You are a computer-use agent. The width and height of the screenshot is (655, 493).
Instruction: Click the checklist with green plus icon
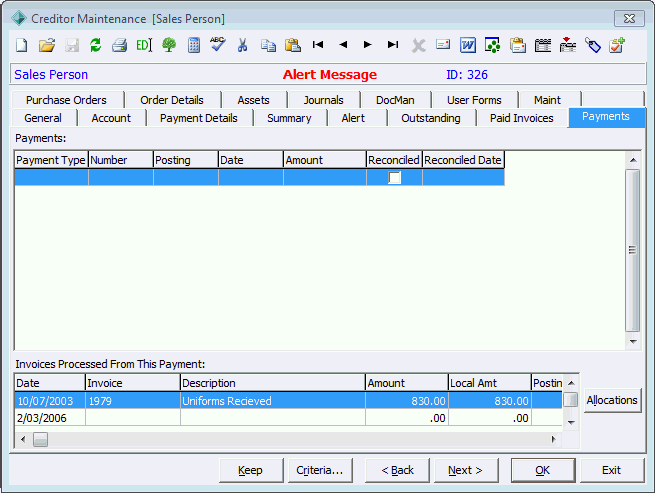click(617, 45)
